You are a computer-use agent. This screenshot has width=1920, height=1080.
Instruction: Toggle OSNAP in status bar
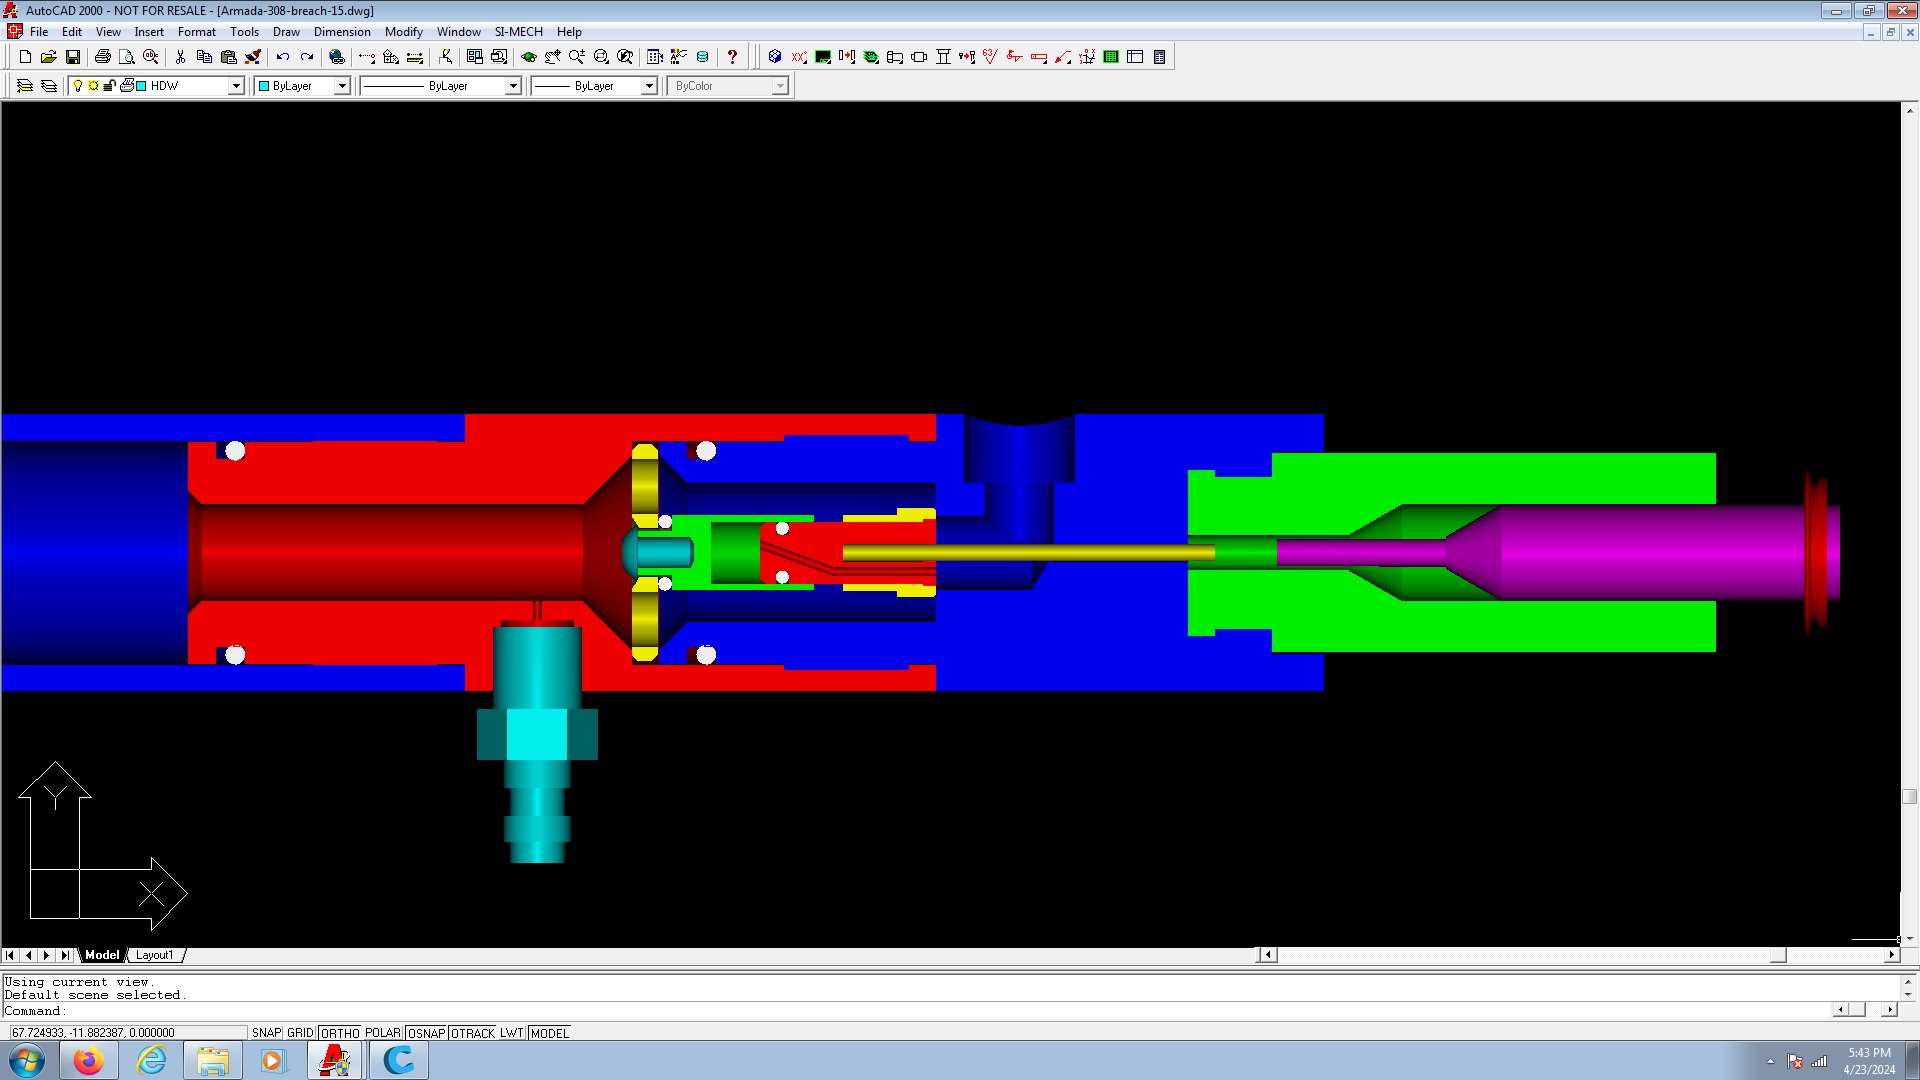[x=426, y=1033]
